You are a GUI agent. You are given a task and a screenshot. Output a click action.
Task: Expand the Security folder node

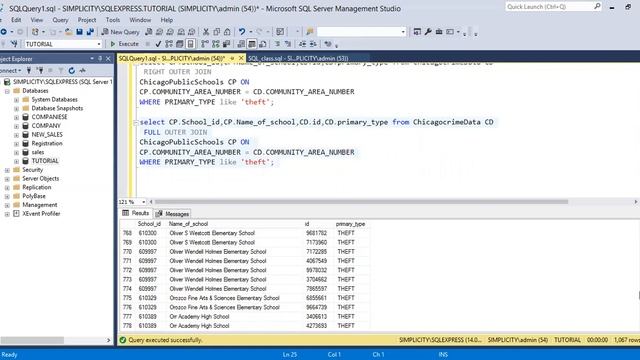click(7, 170)
